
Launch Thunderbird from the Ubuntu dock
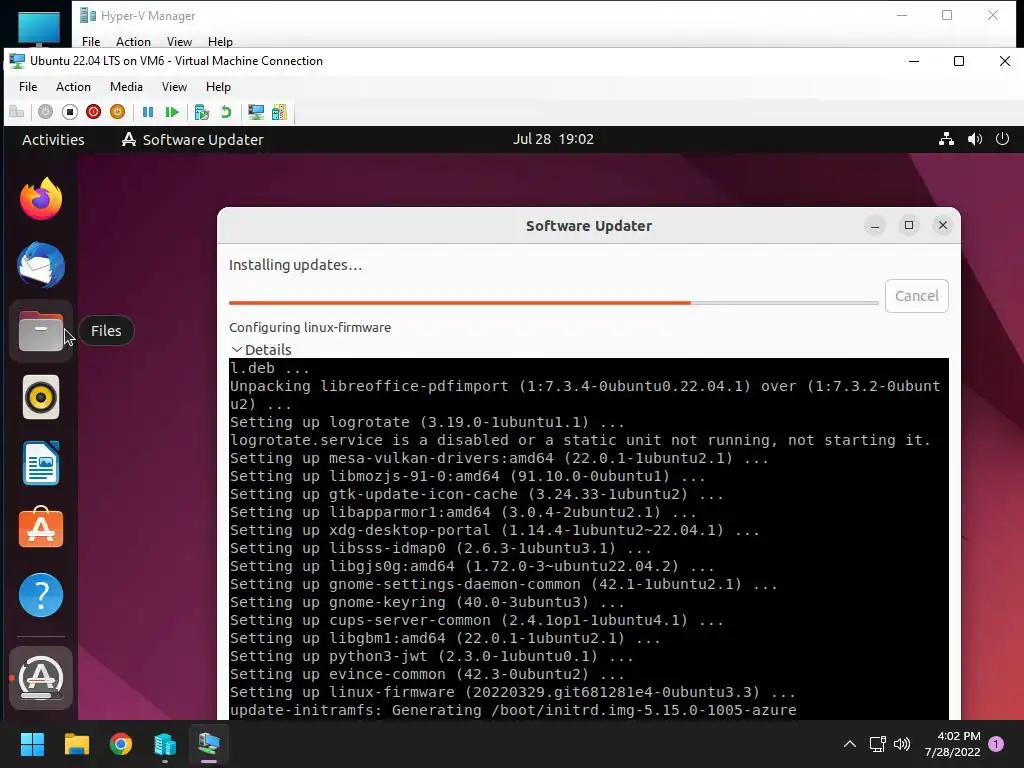click(40, 265)
